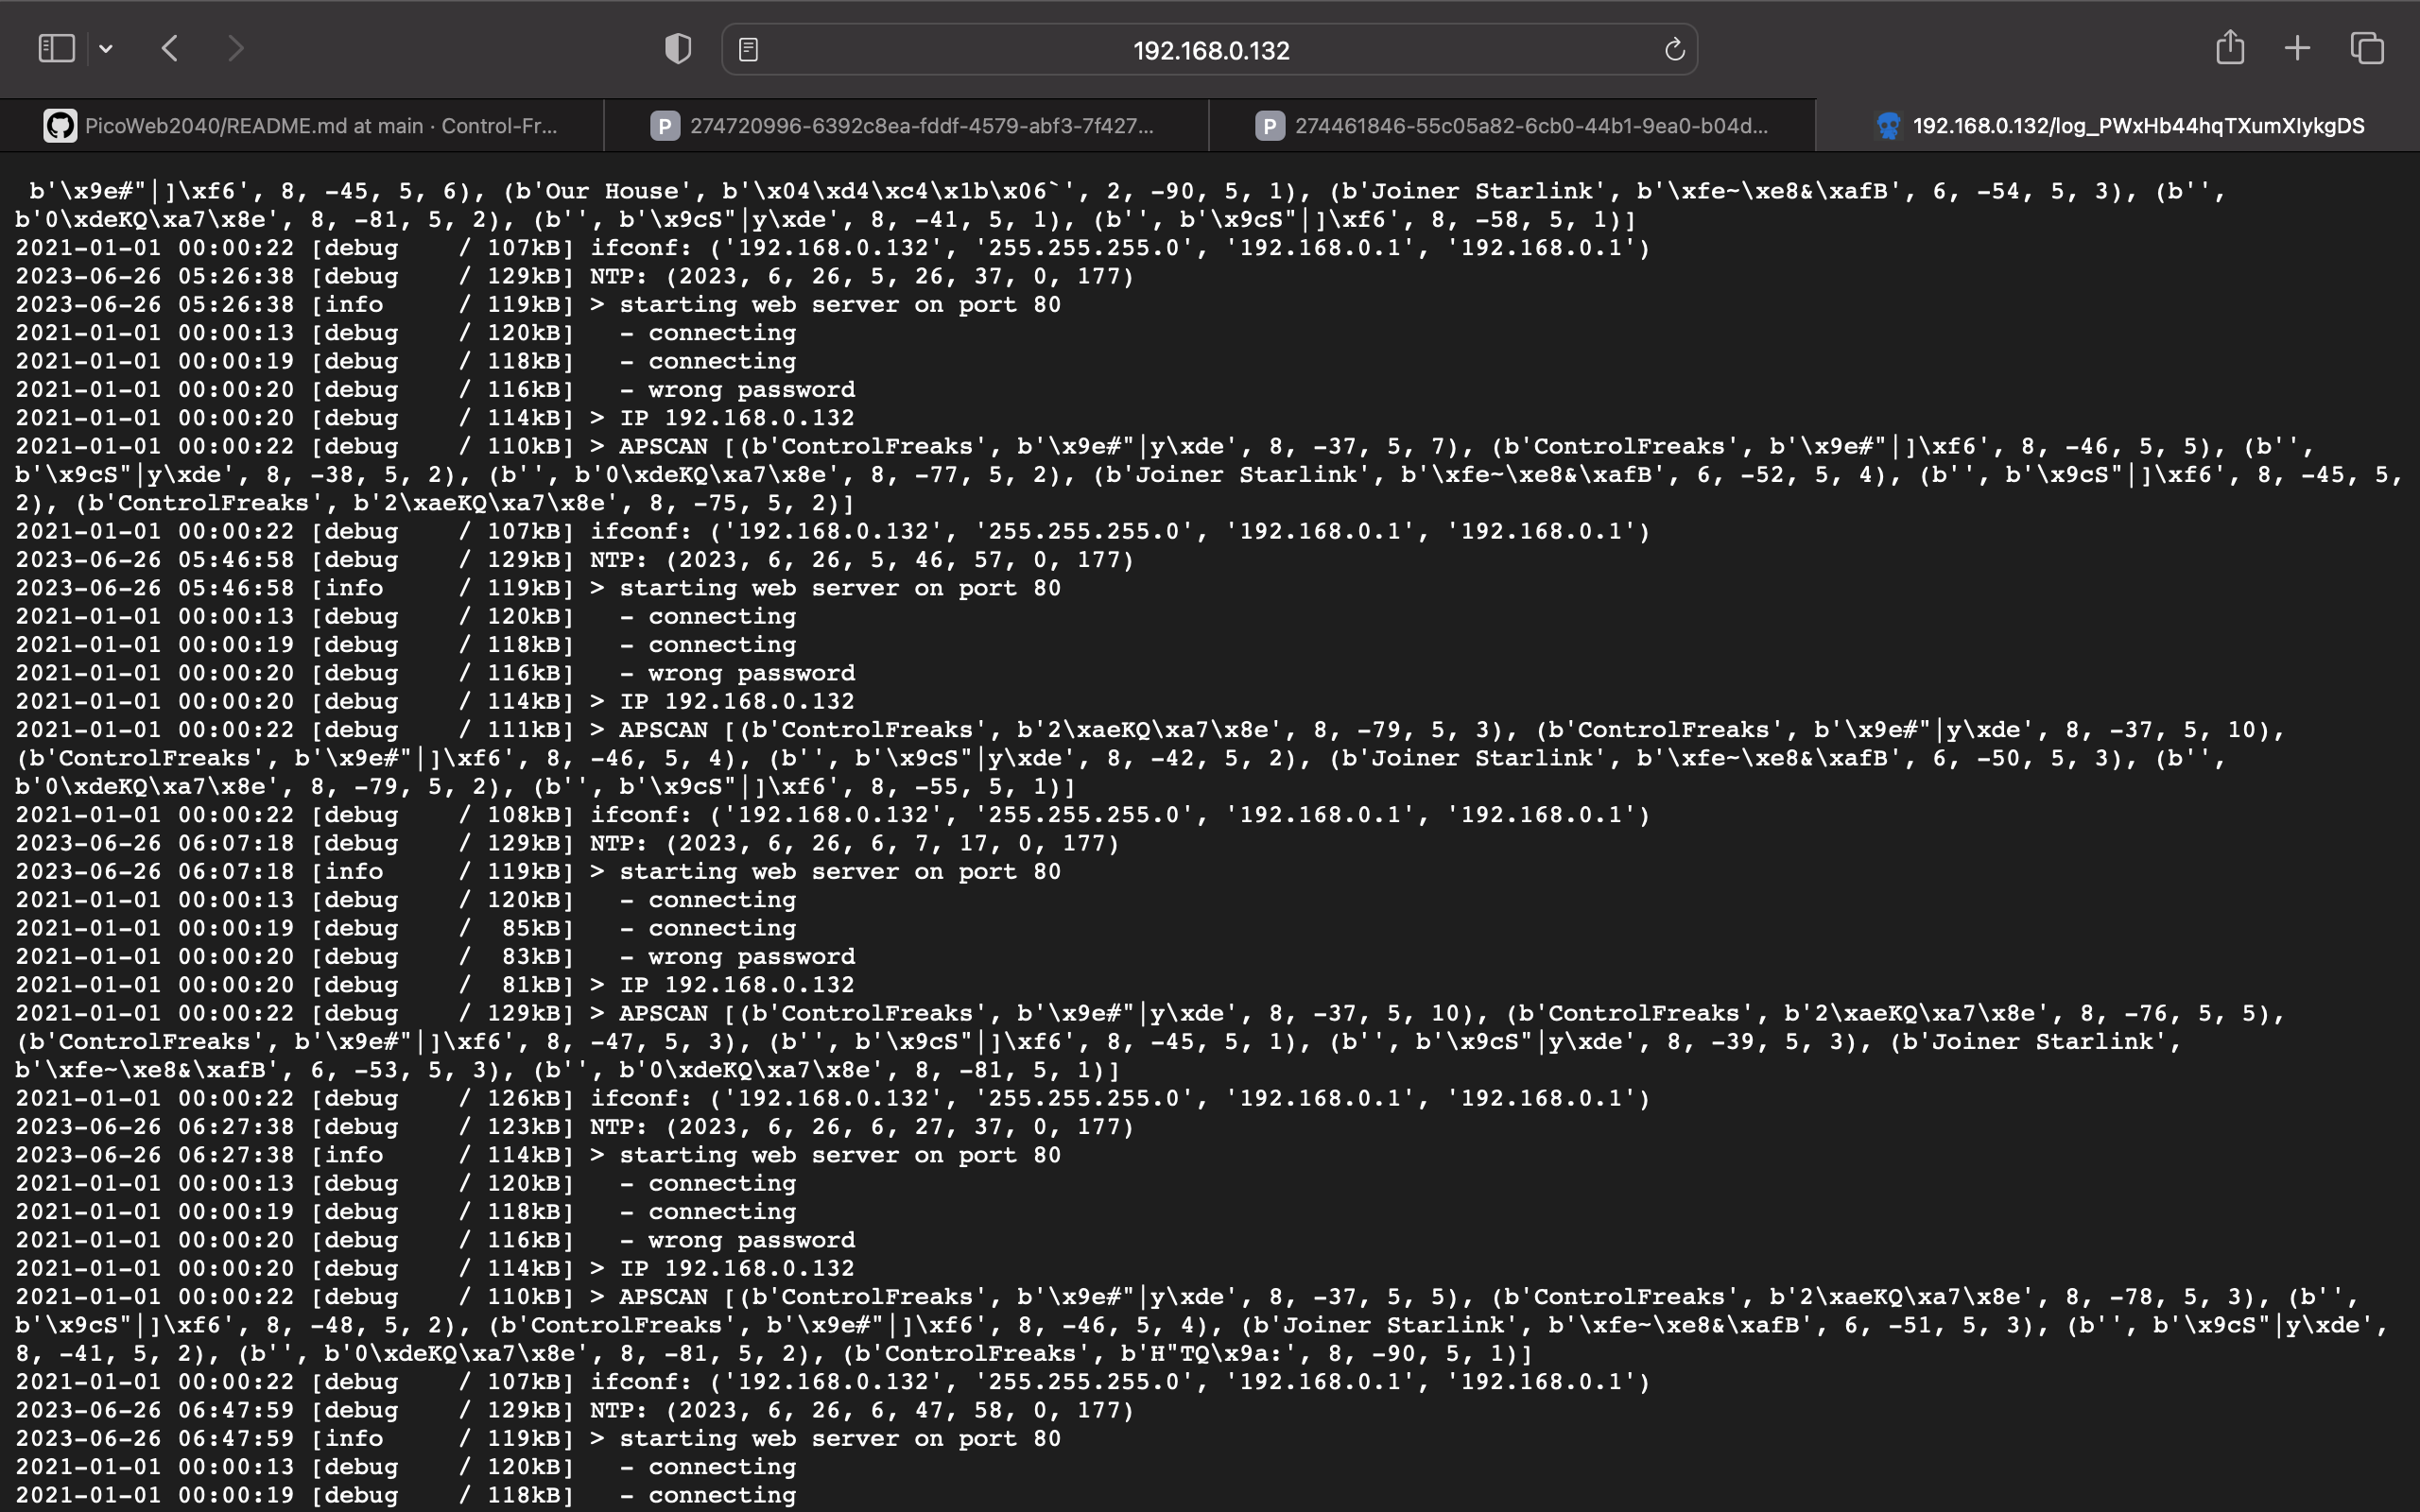
Task: Open a new tab with the plus button
Action: click(x=2296, y=47)
